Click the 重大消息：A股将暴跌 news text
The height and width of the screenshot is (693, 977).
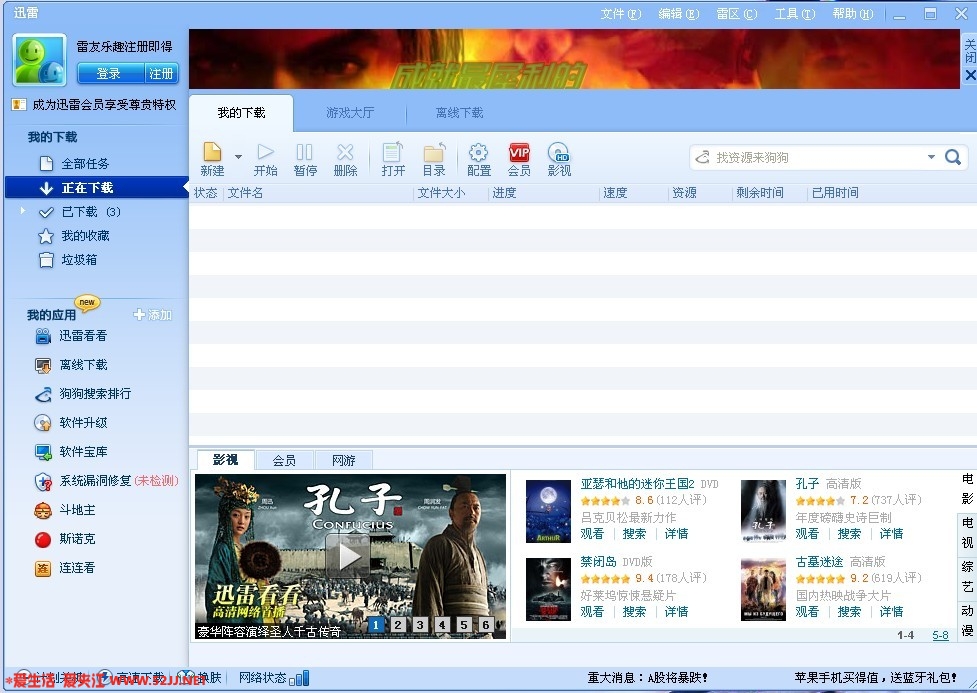click(647, 677)
